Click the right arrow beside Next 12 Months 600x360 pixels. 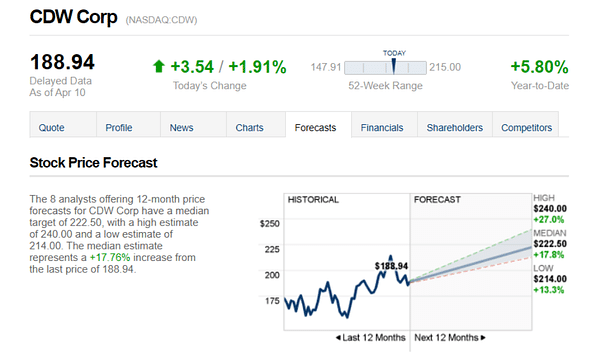[x=483, y=337]
